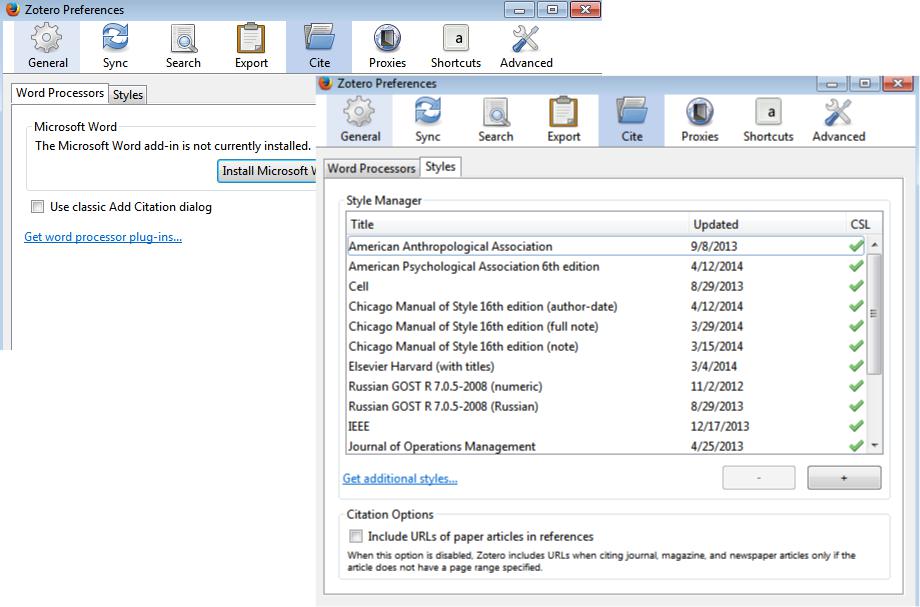Select the Cell style row
The height and width of the screenshot is (607, 920).
606,286
